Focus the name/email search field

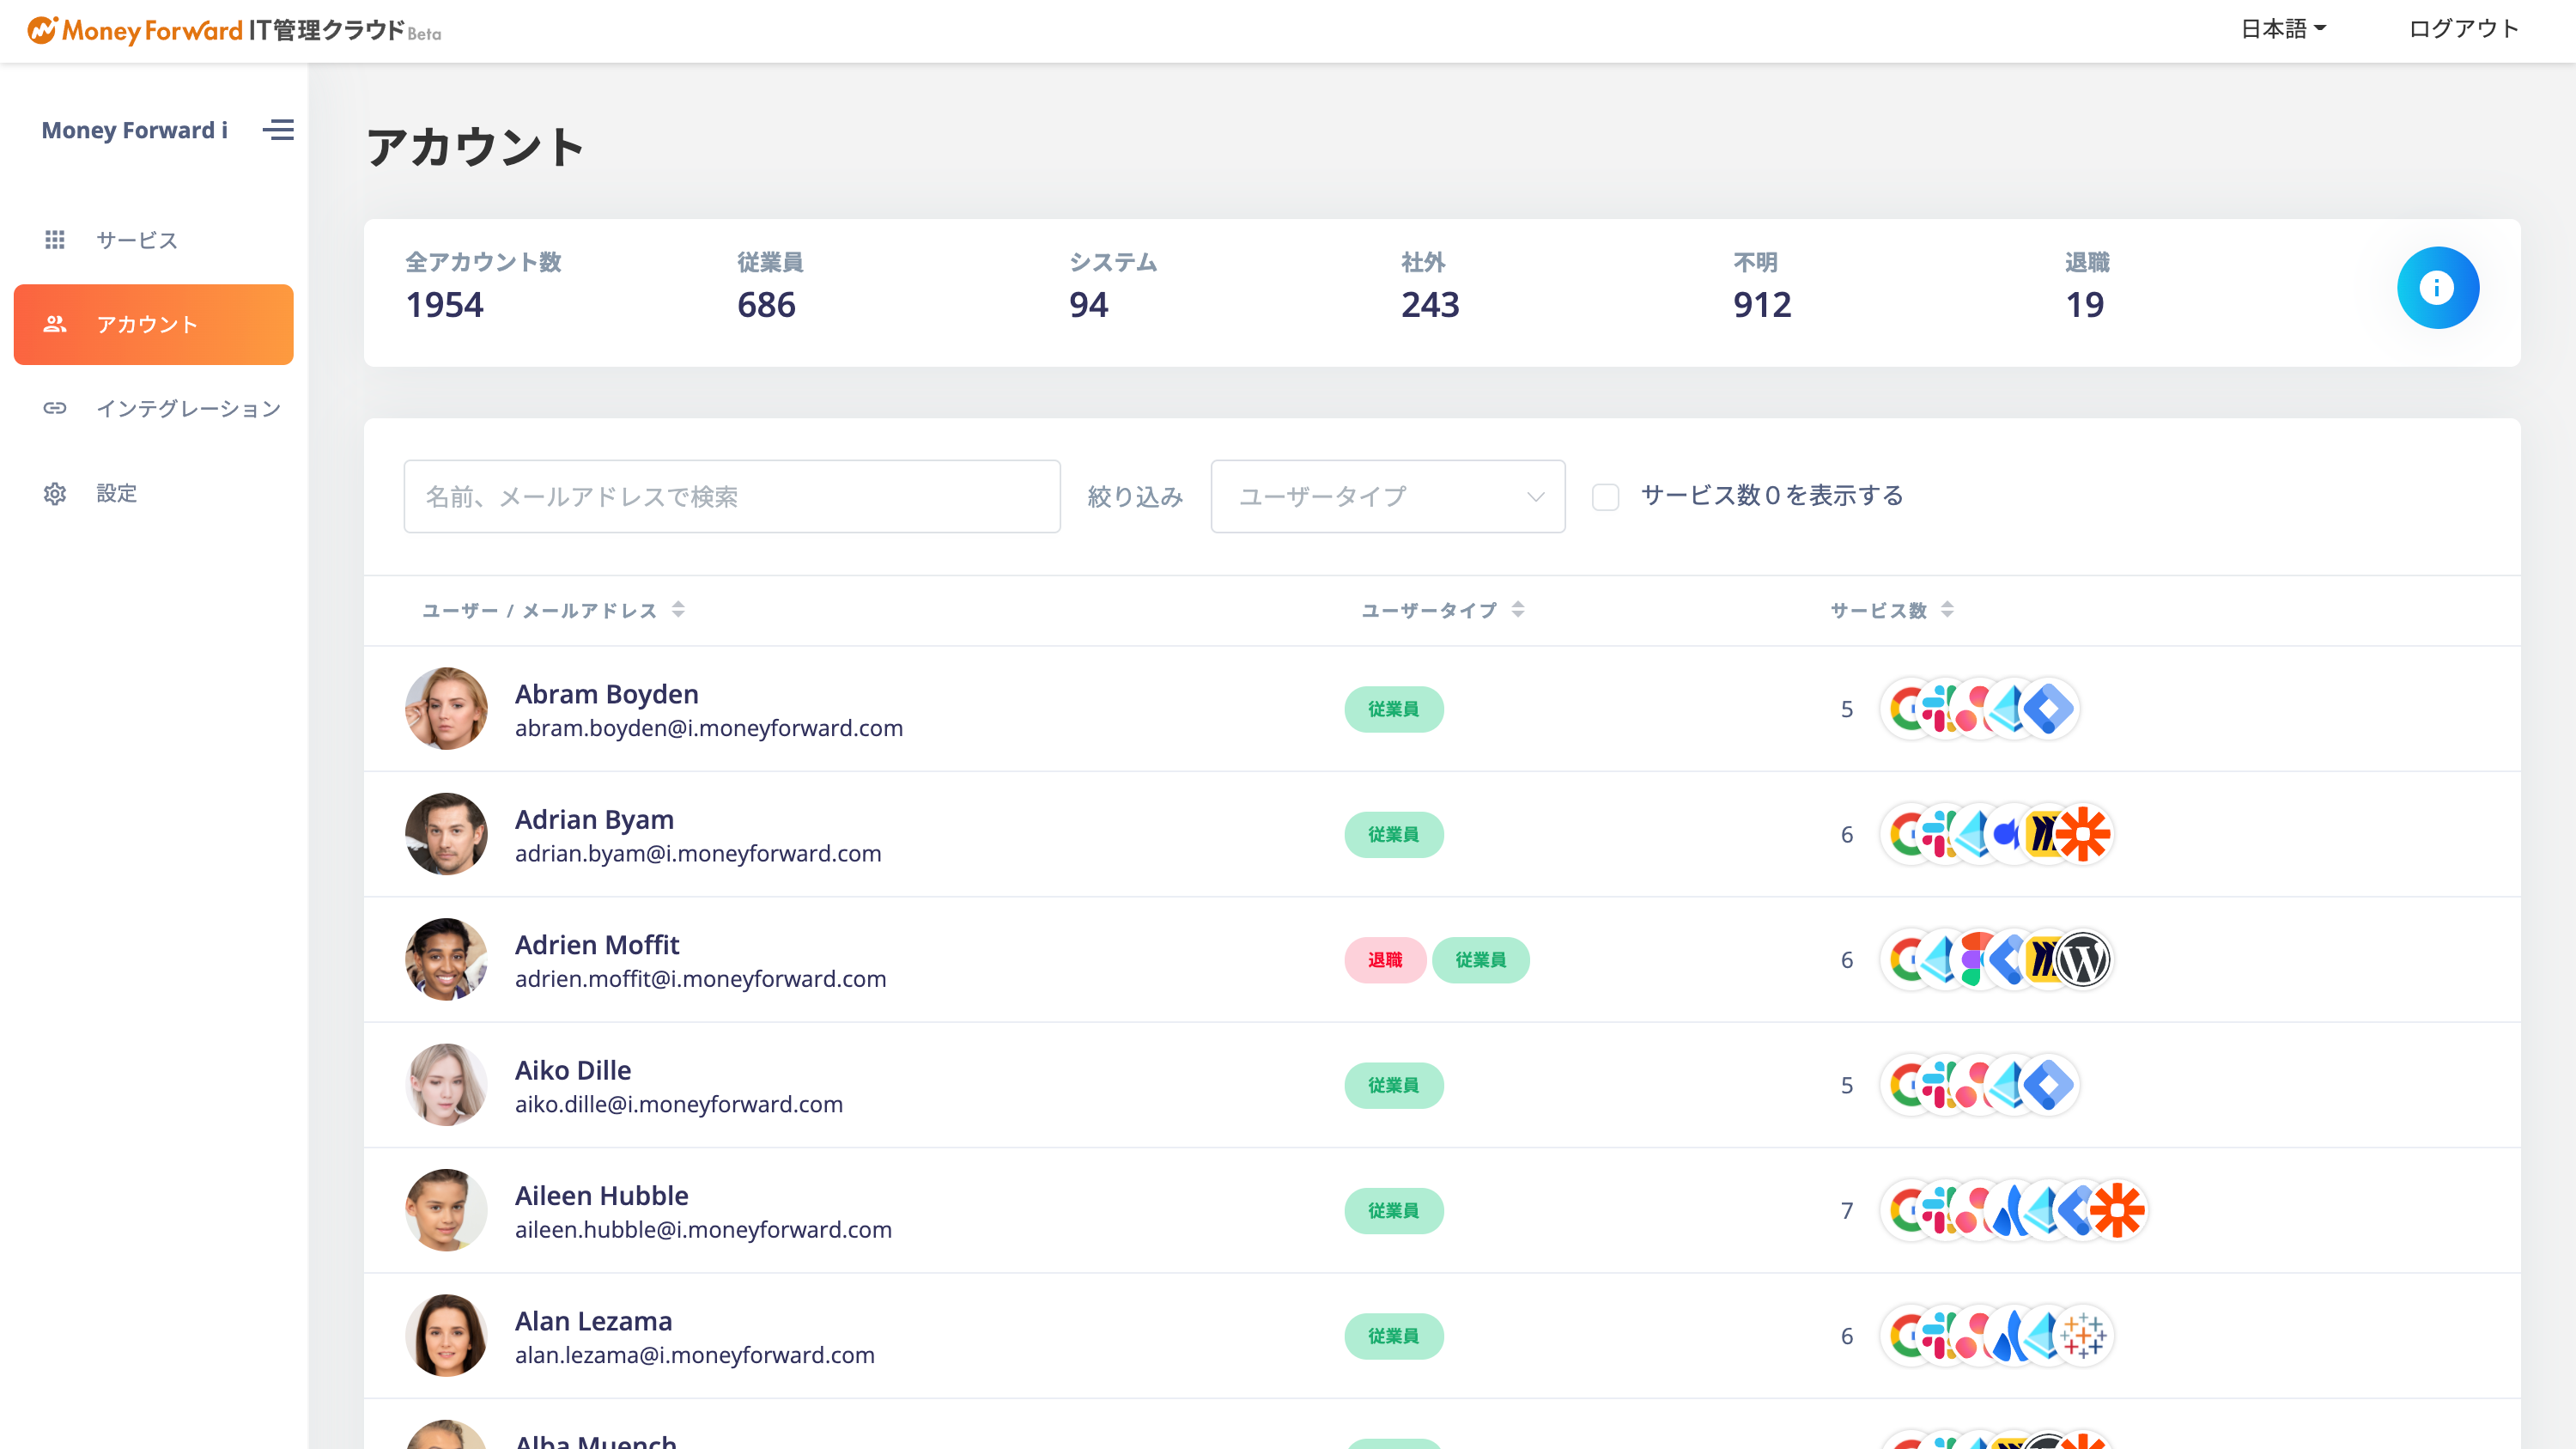(731, 497)
